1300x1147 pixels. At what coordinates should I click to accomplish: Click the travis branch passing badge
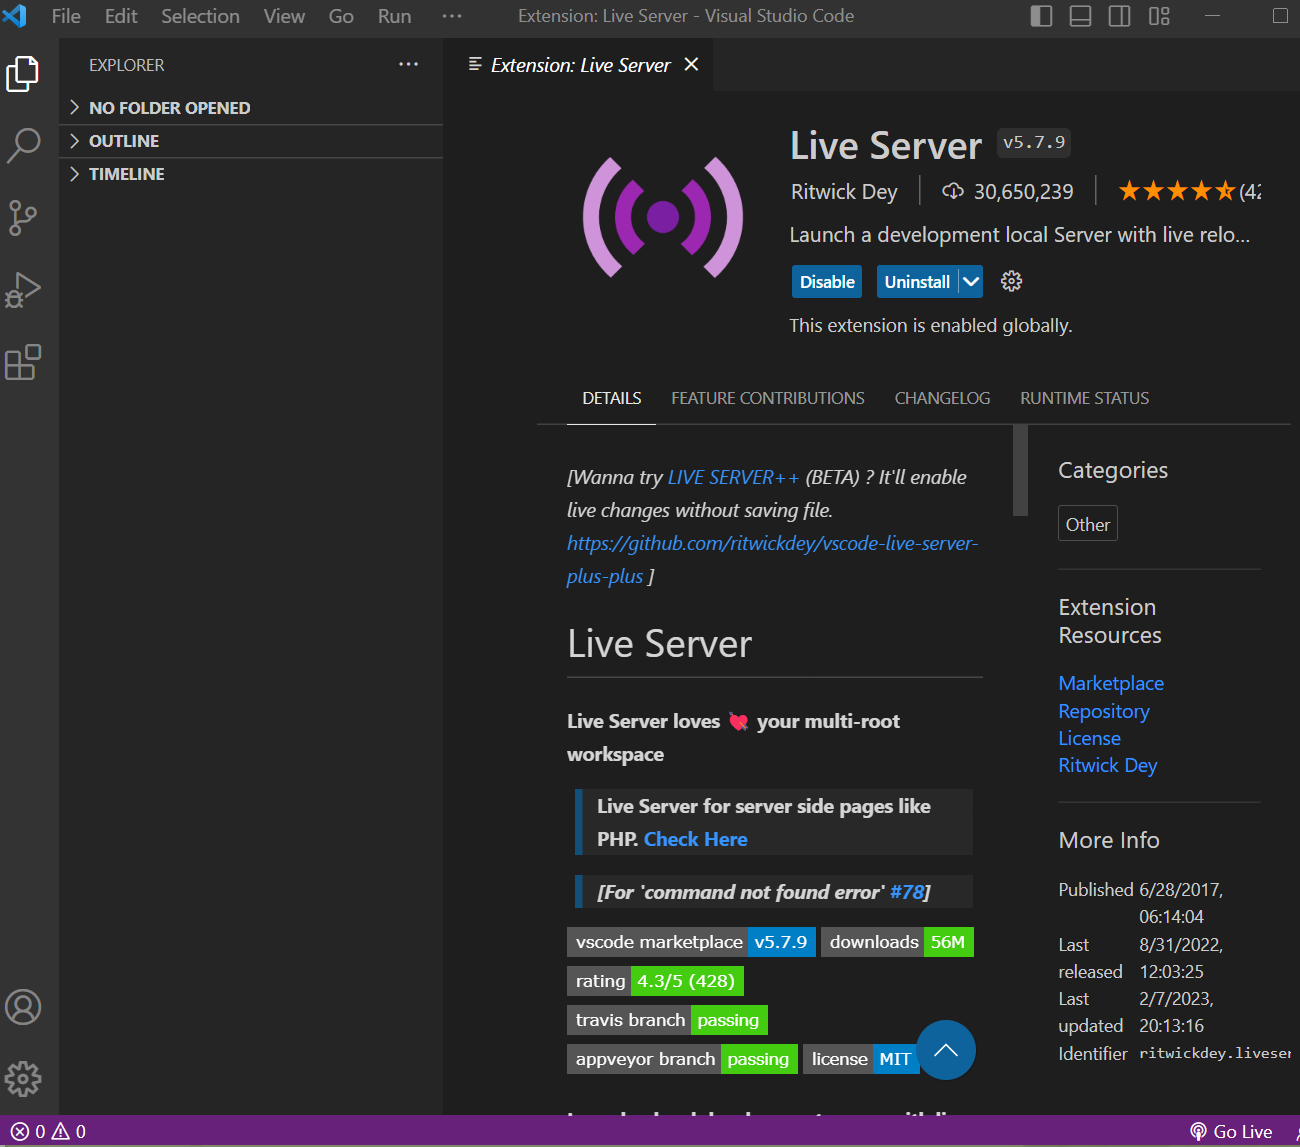point(667,1020)
